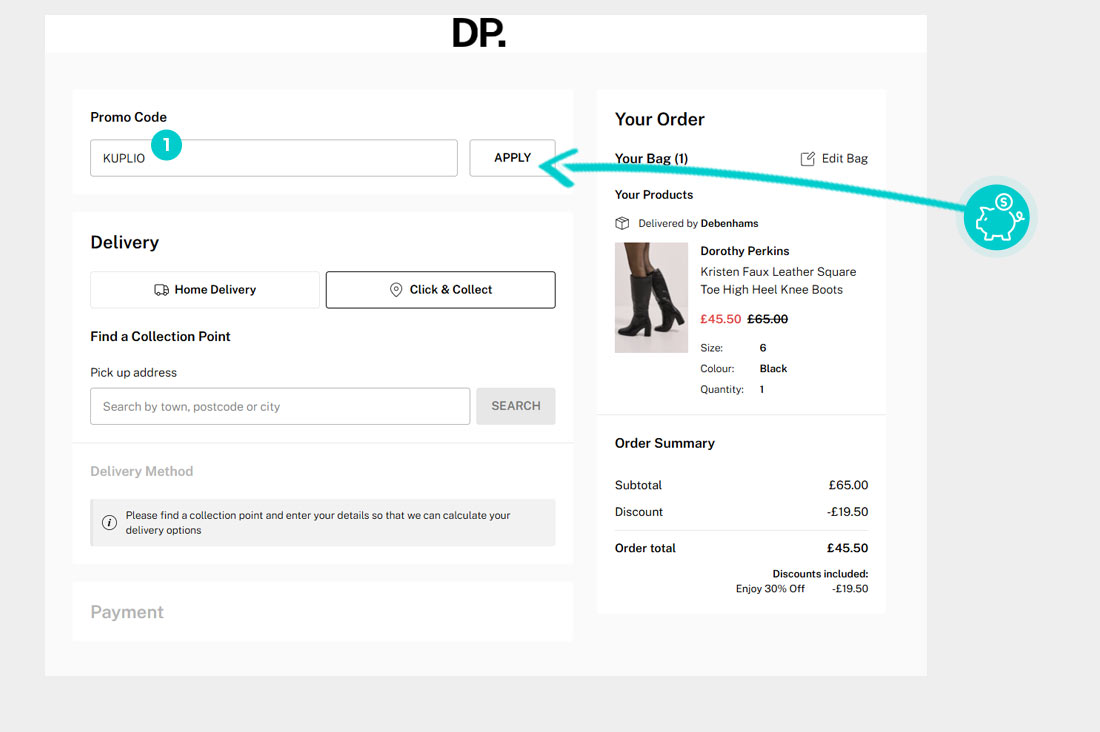Image resolution: width=1100 pixels, height=732 pixels.
Task: Click the APPLY button for the promo code
Action: point(512,157)
